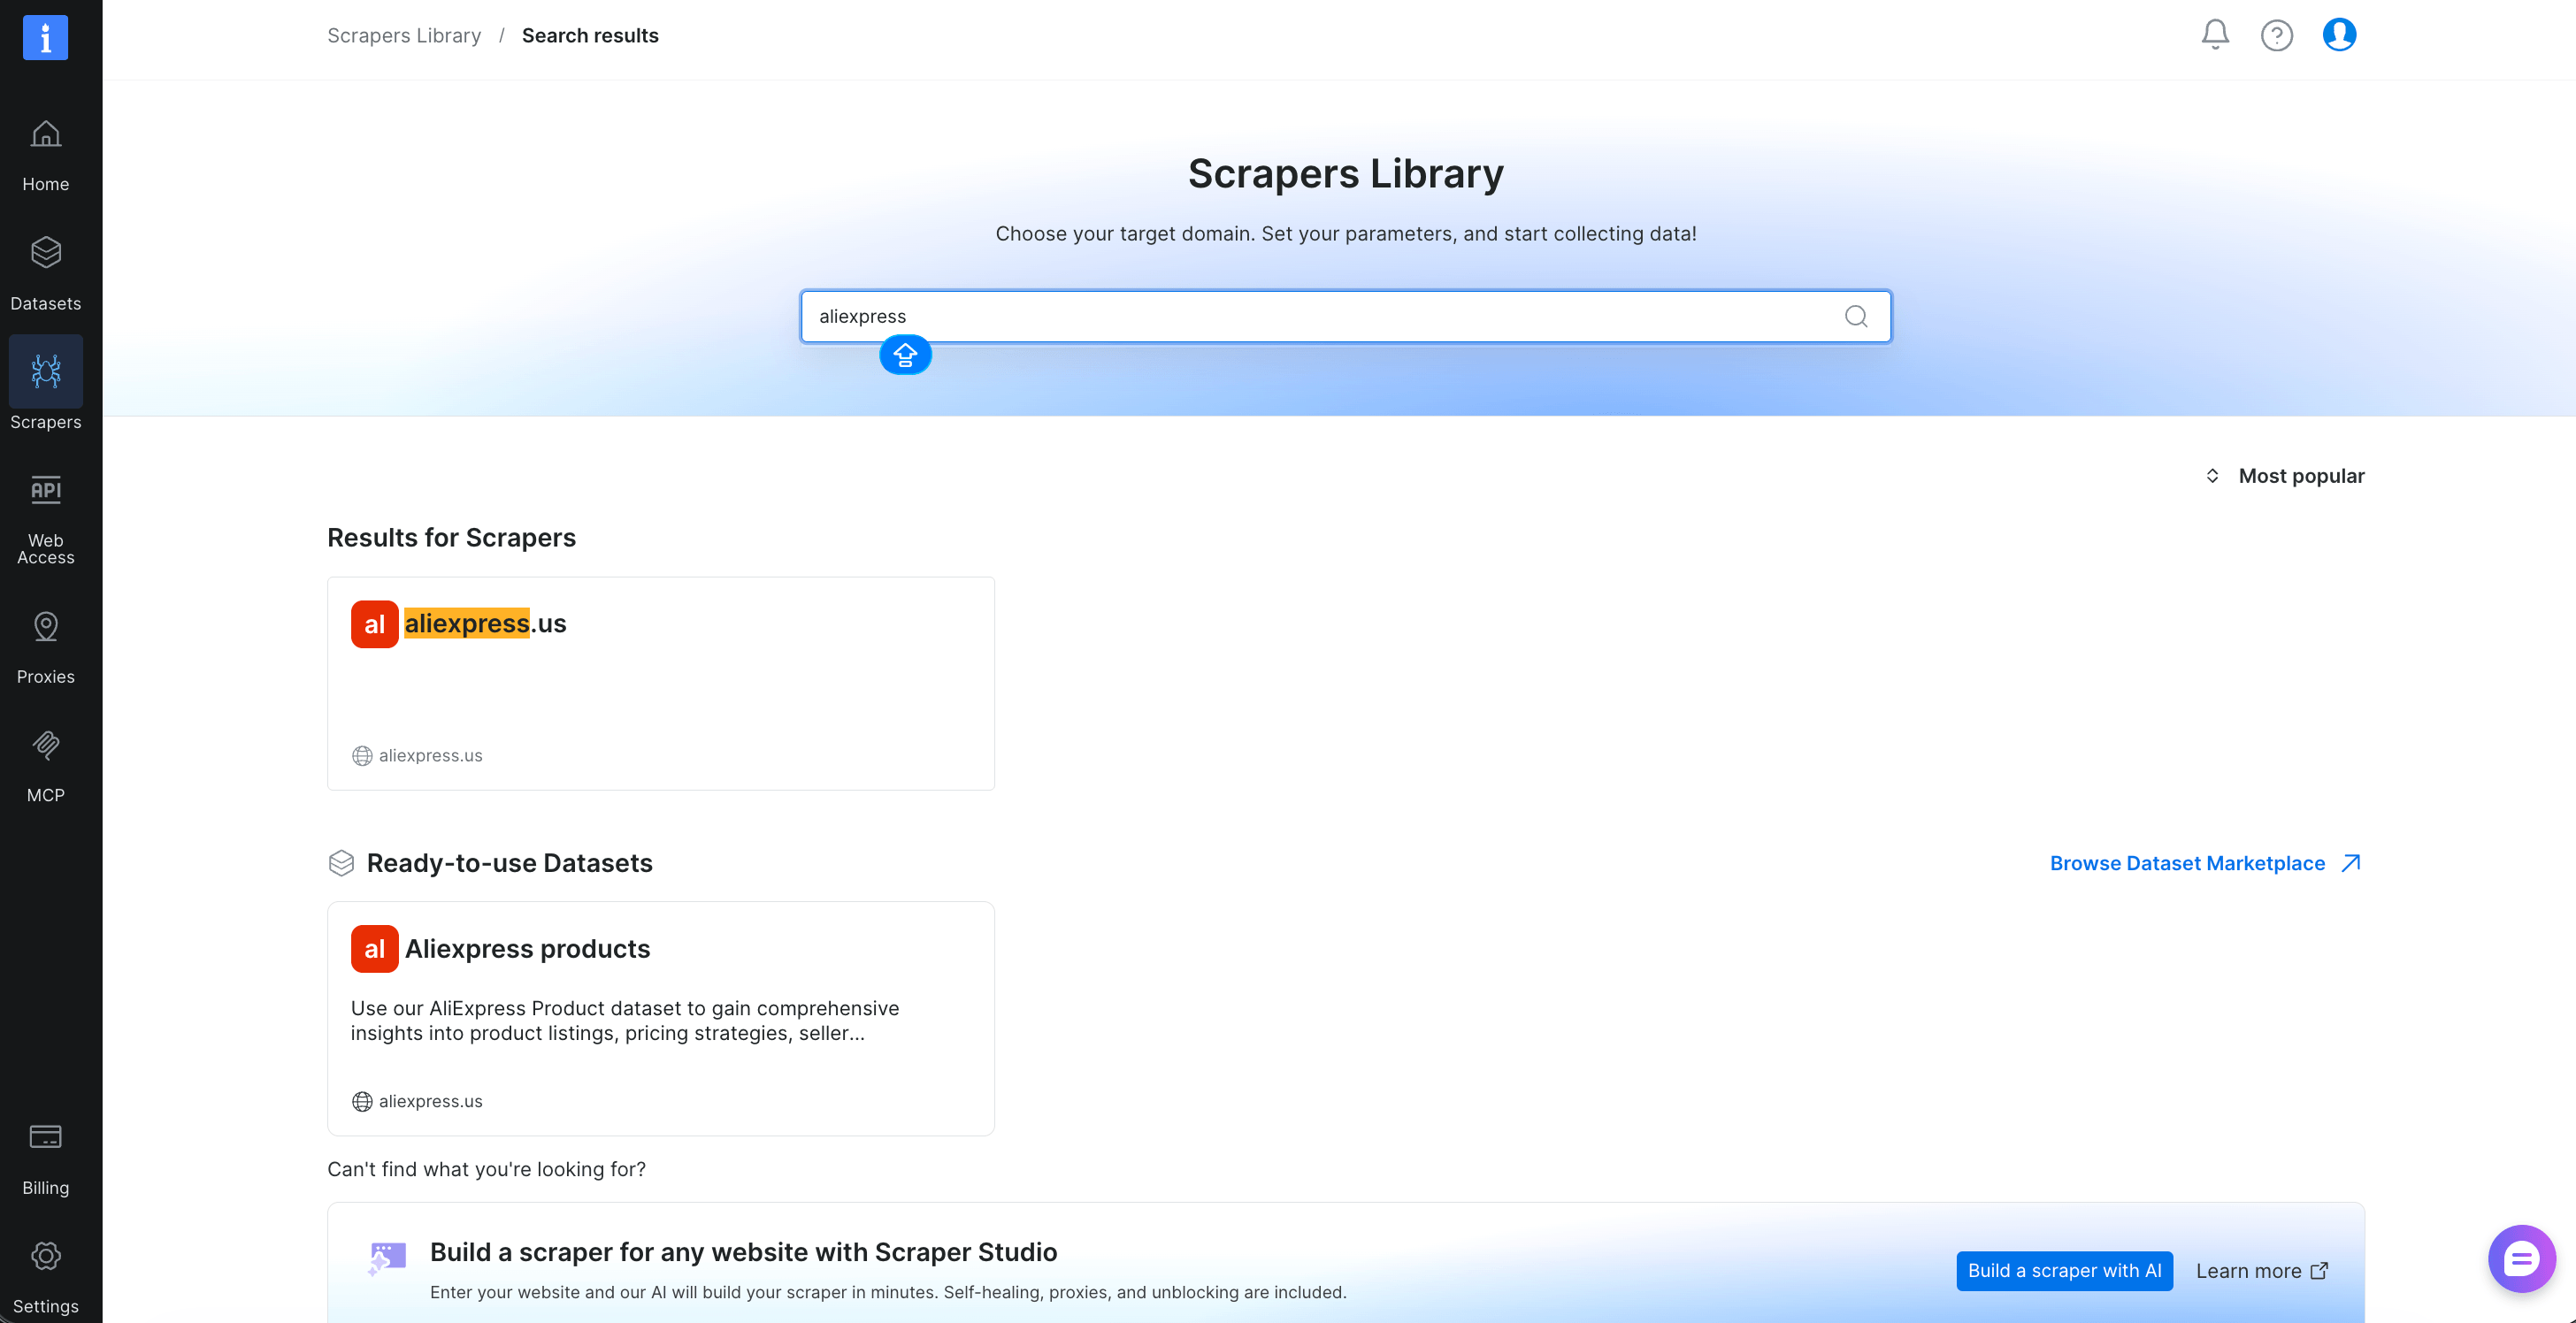
Task: Click the blue upload arrow badge under search
Action: 905,355
